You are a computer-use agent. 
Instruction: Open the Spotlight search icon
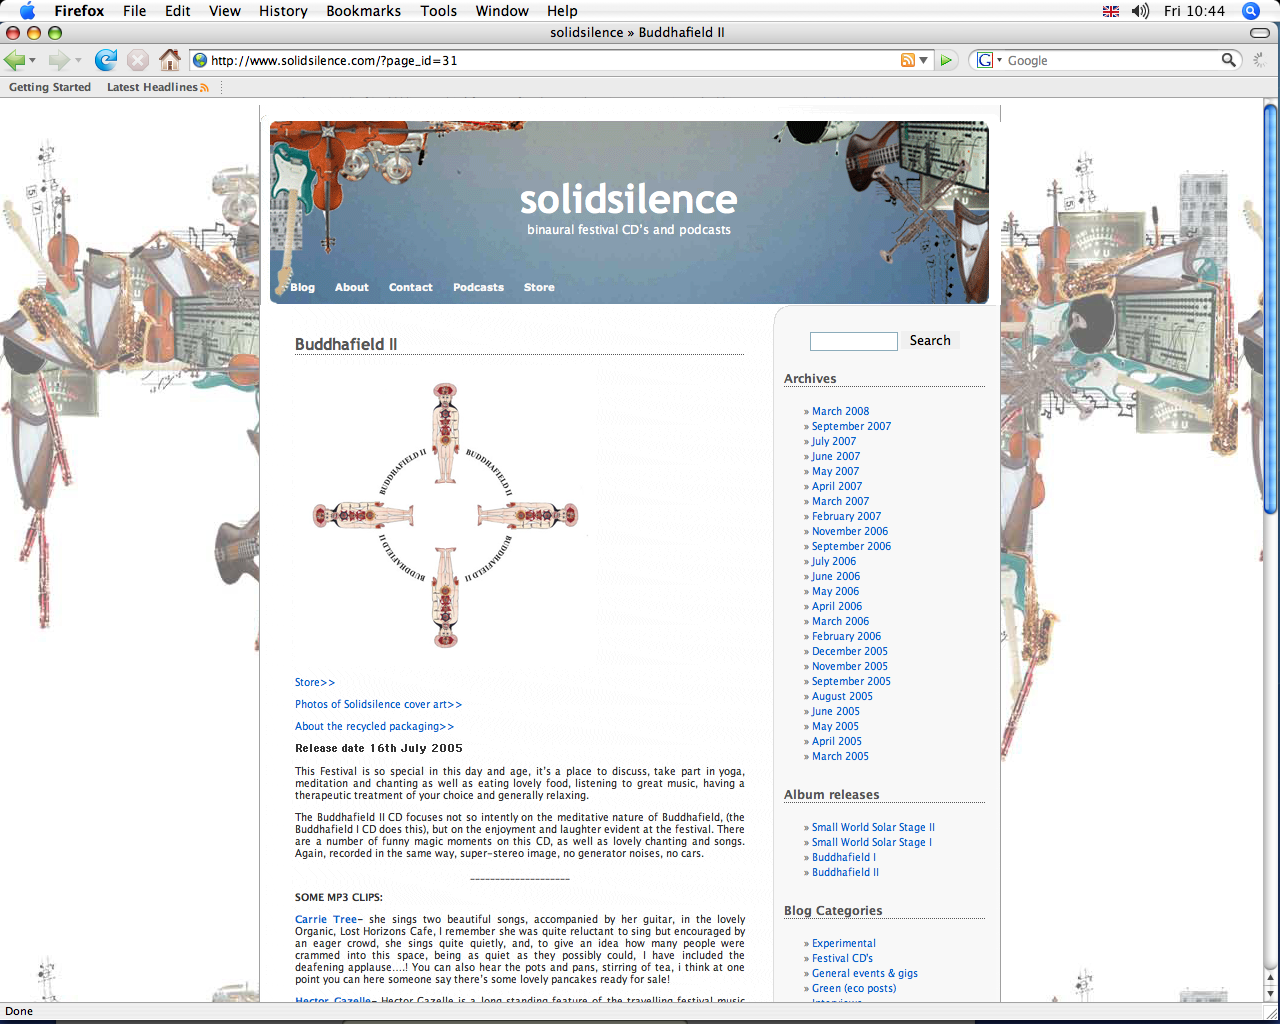1250,11
